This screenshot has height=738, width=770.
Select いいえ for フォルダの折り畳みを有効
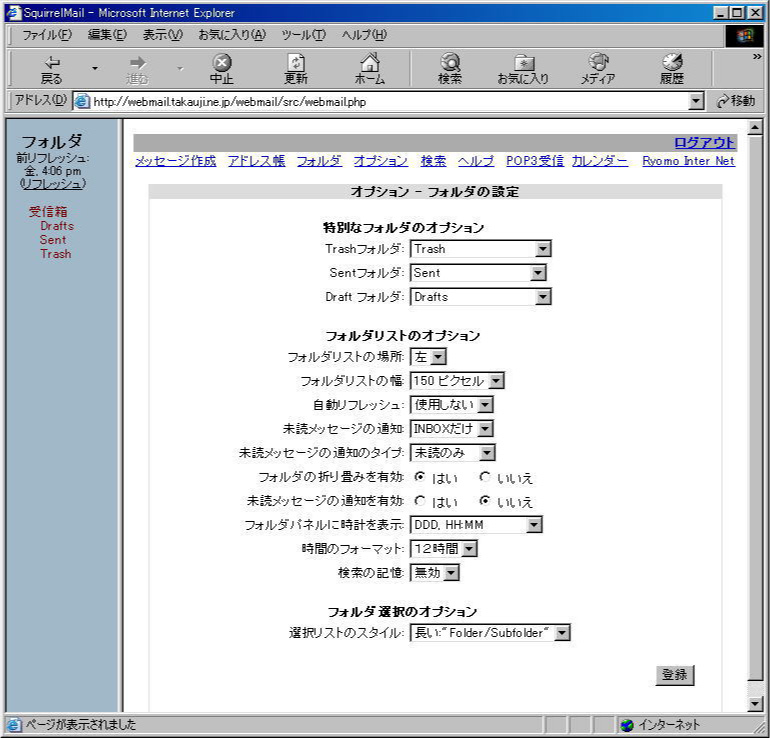point(485,476)
